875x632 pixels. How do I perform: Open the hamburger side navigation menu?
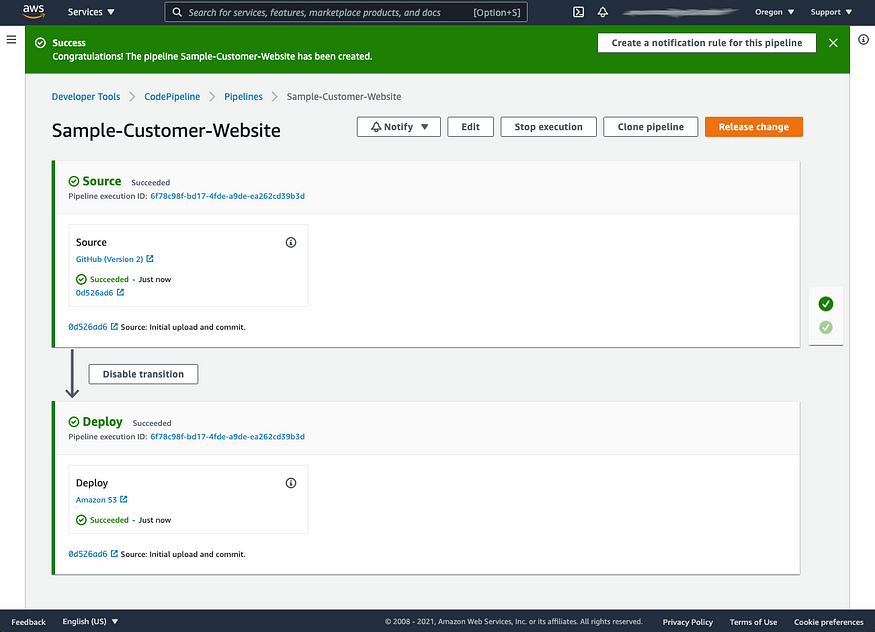(11, 40)
